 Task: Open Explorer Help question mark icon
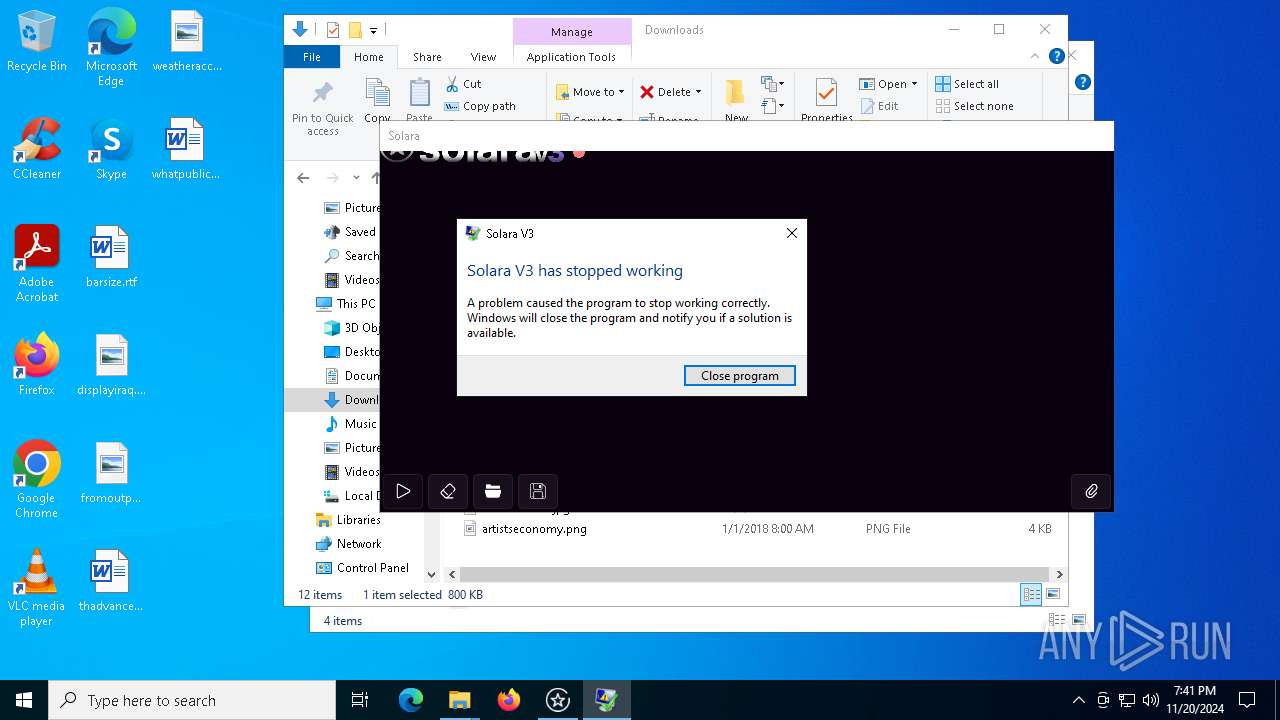pyautogui.click(x=1056, y=57)
